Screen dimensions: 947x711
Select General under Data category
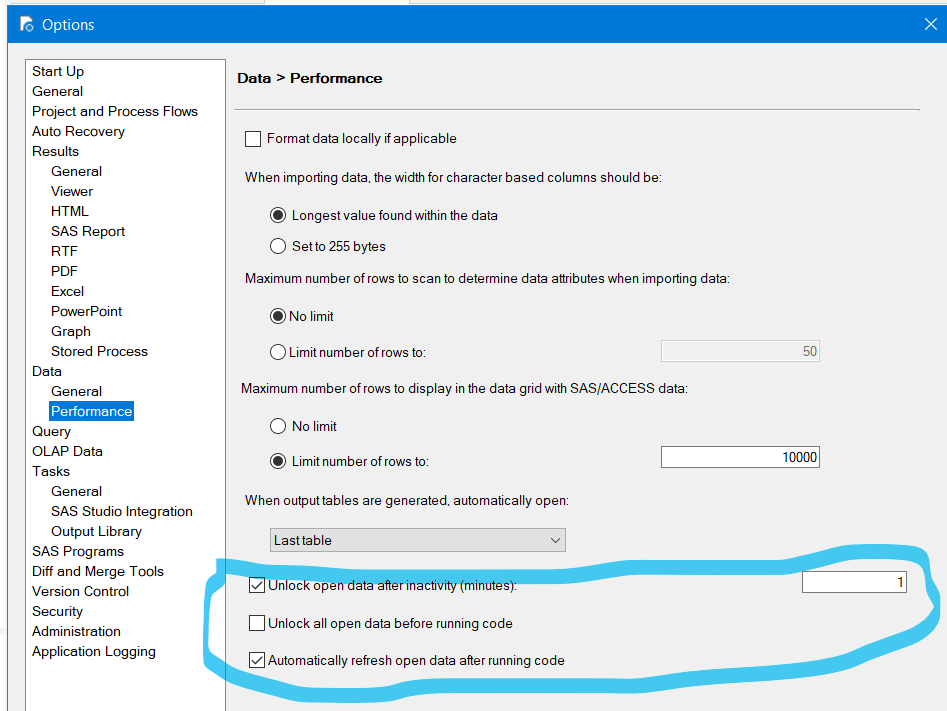click(x=76, y=391)
